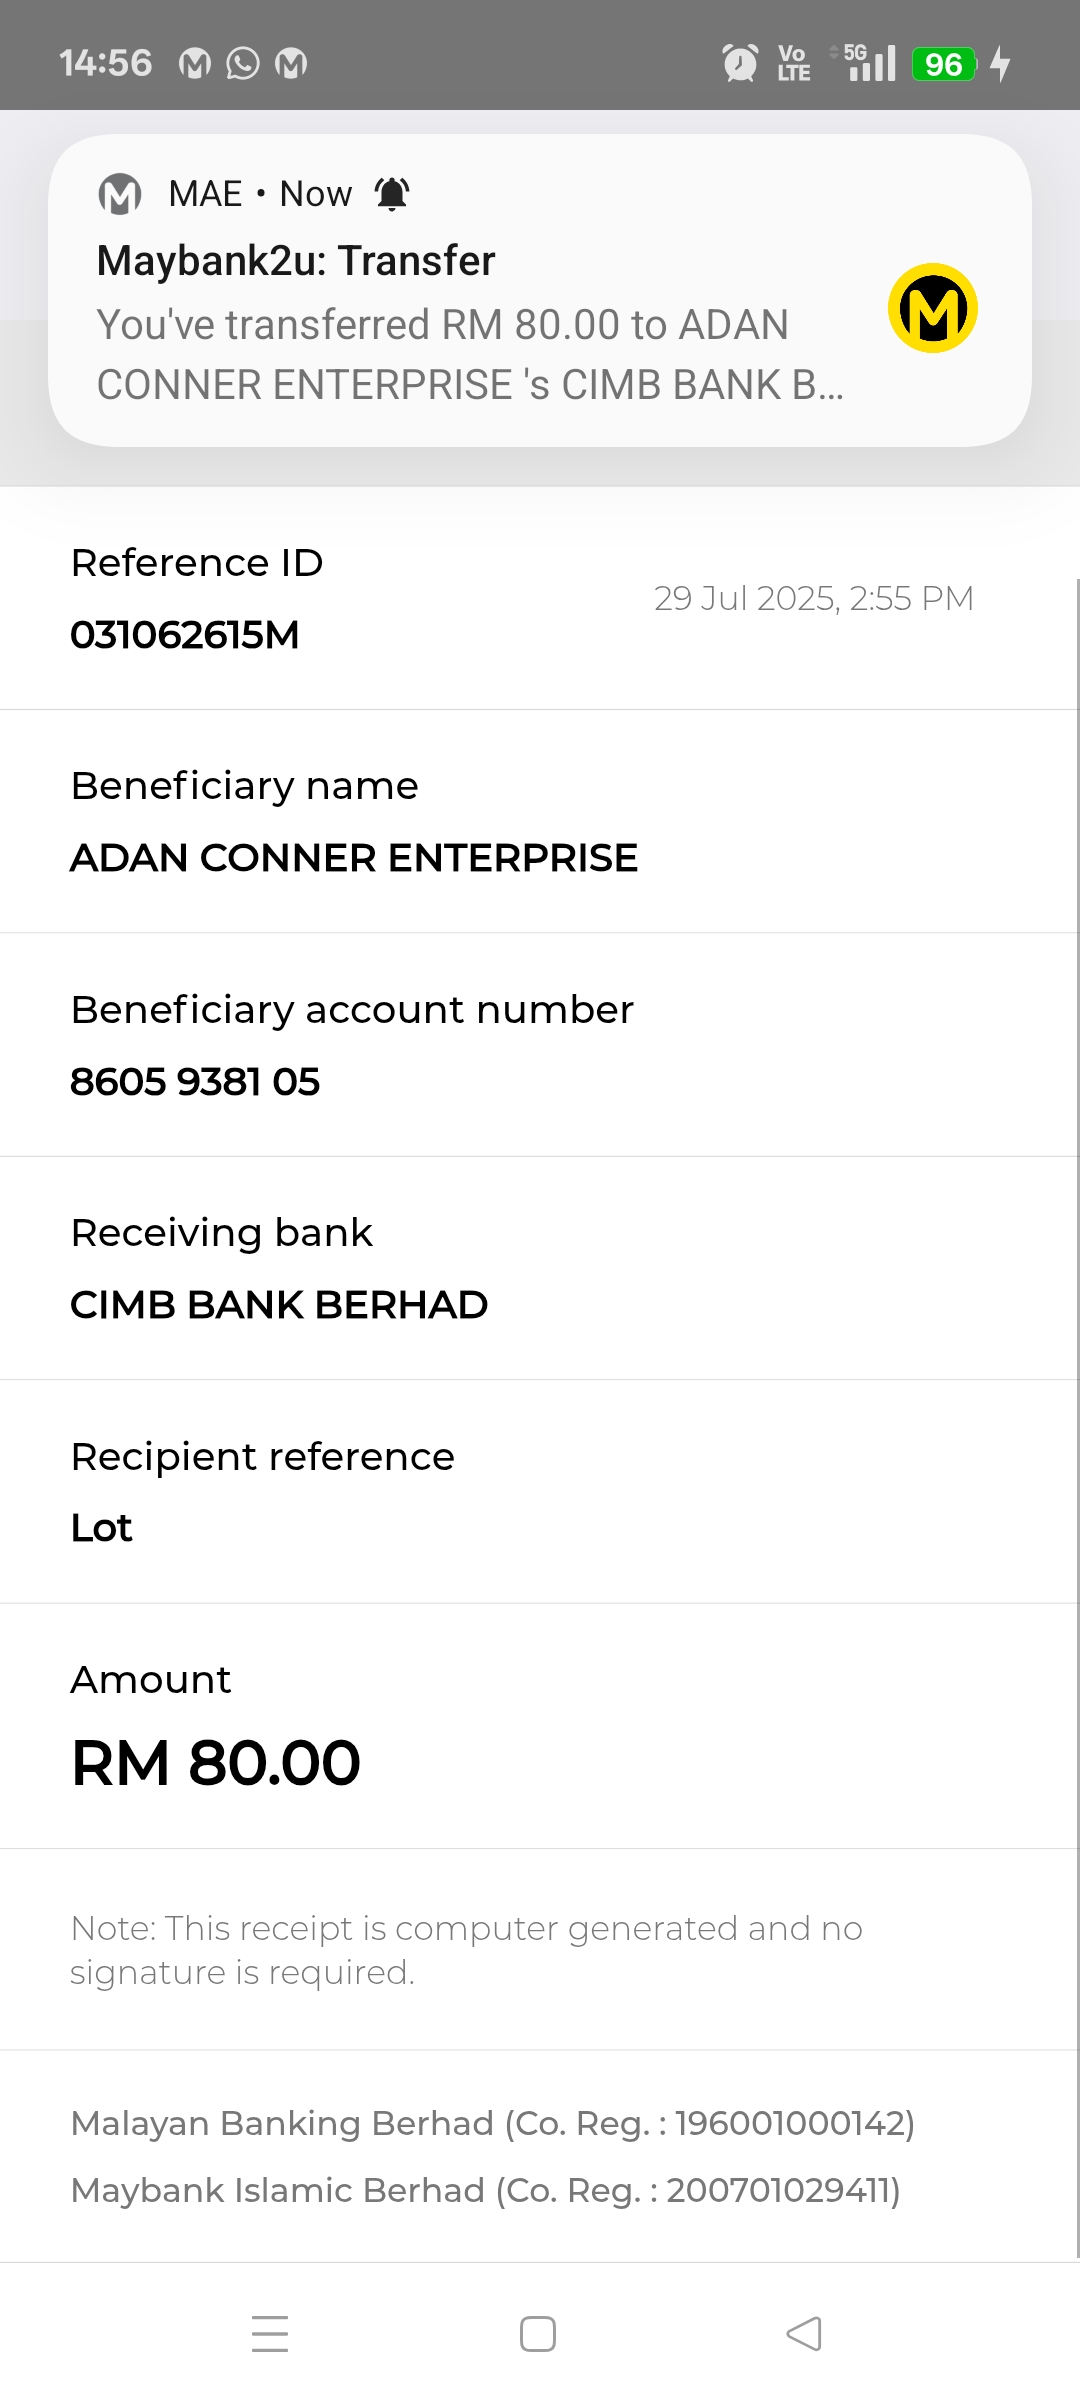
Task: Tap the green battery 96 indicator
Action: [943, 64]
